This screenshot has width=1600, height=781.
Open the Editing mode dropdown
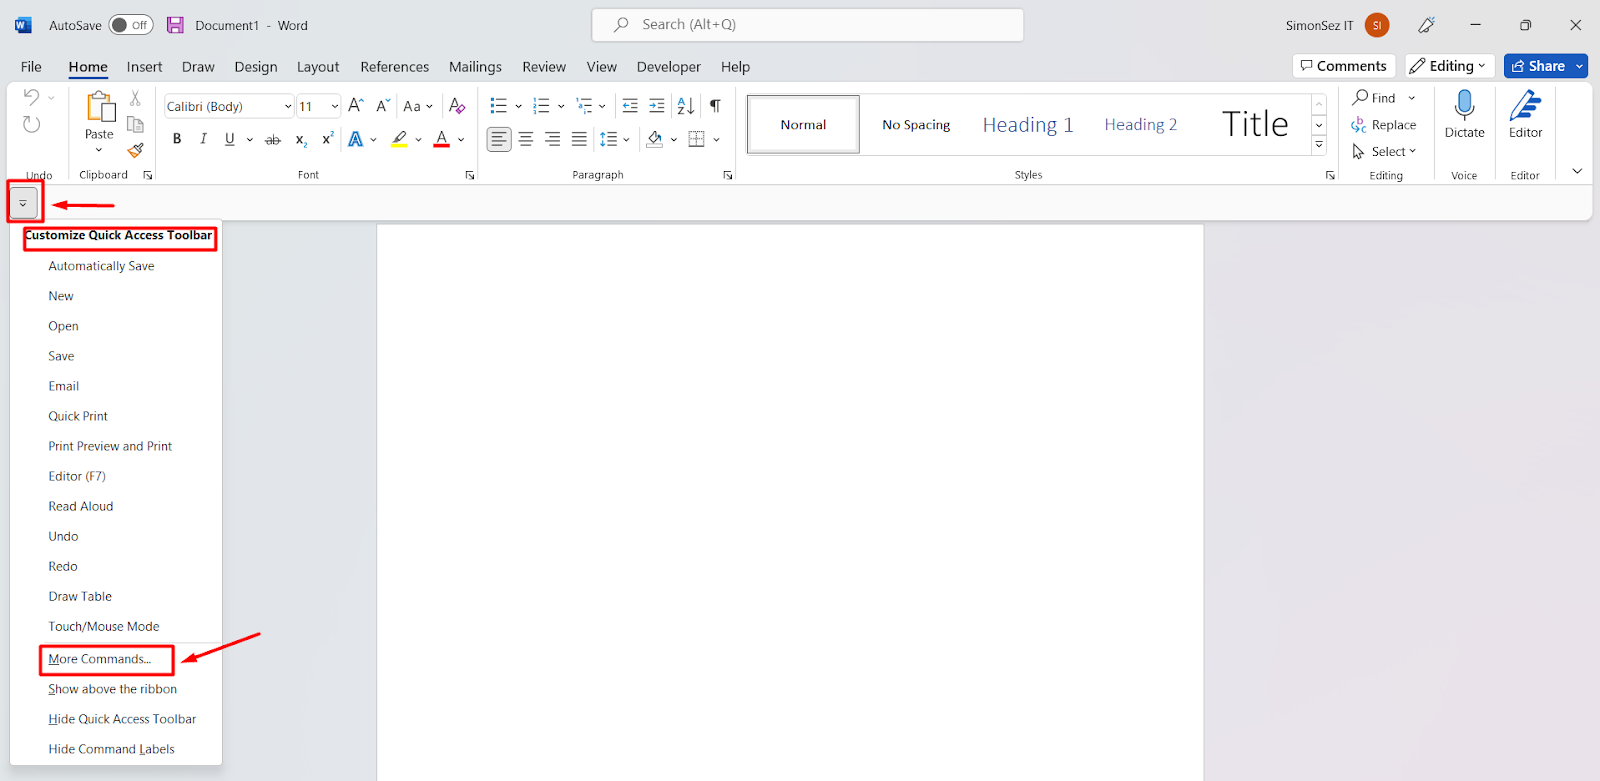click(x=1449, y=66)
